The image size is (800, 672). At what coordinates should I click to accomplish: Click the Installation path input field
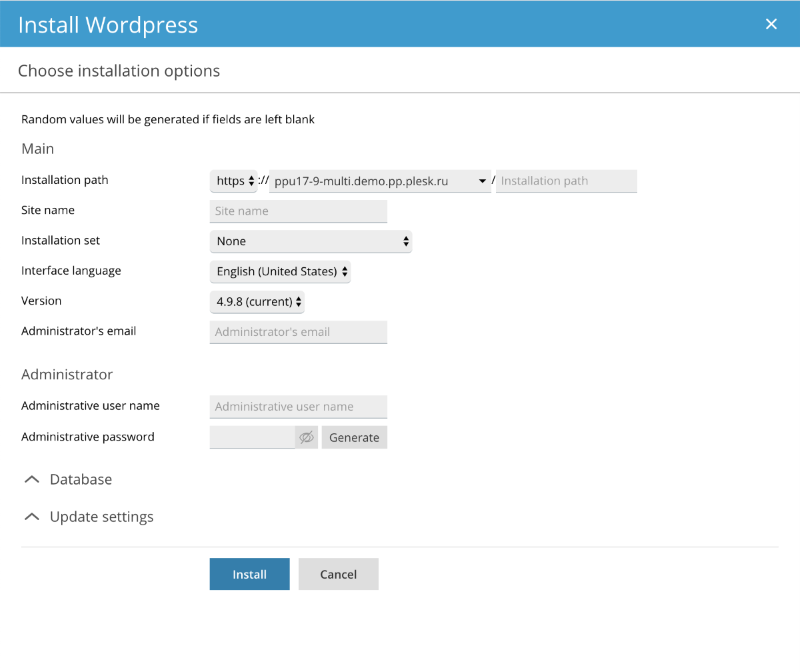[x=566, y=181]
